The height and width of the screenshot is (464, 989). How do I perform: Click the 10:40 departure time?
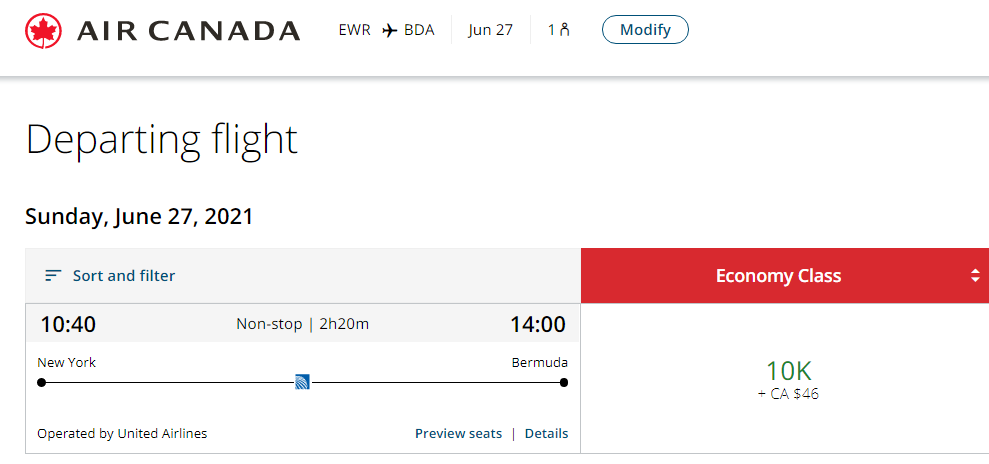[x=68, y=324]
